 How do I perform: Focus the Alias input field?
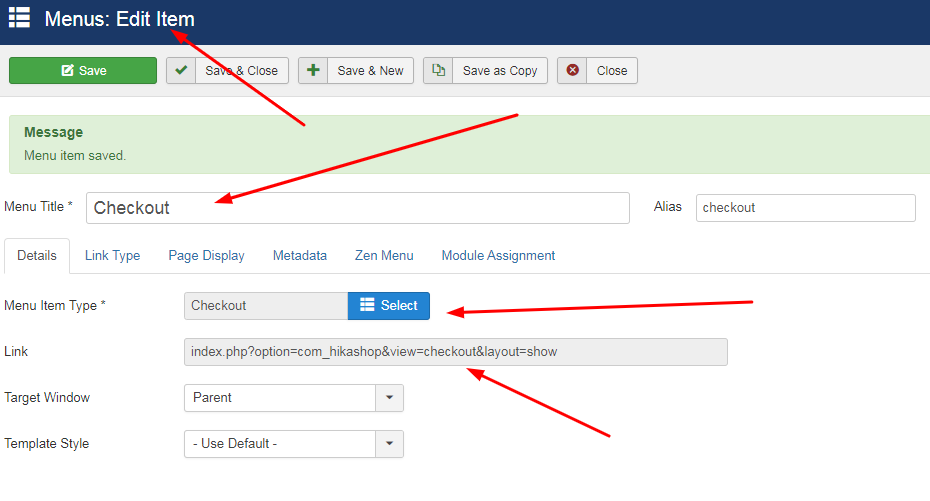click(x=805, y=208)
